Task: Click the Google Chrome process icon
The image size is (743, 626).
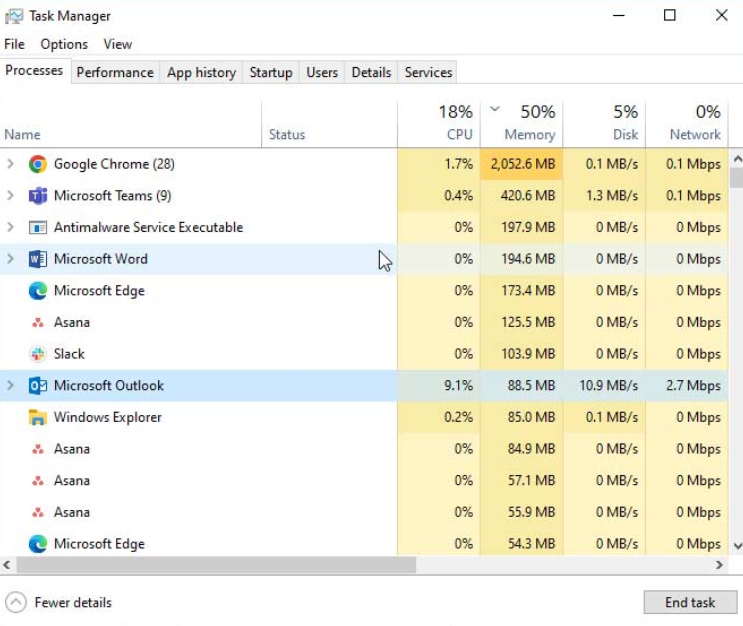Action: click(x=37, y=164)
